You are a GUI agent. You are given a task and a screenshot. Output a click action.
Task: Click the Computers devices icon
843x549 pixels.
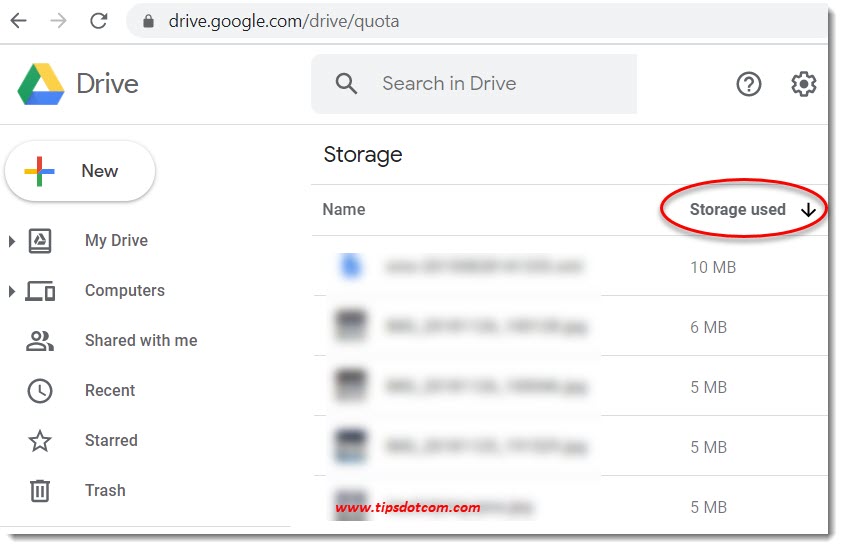click(40, 291)
